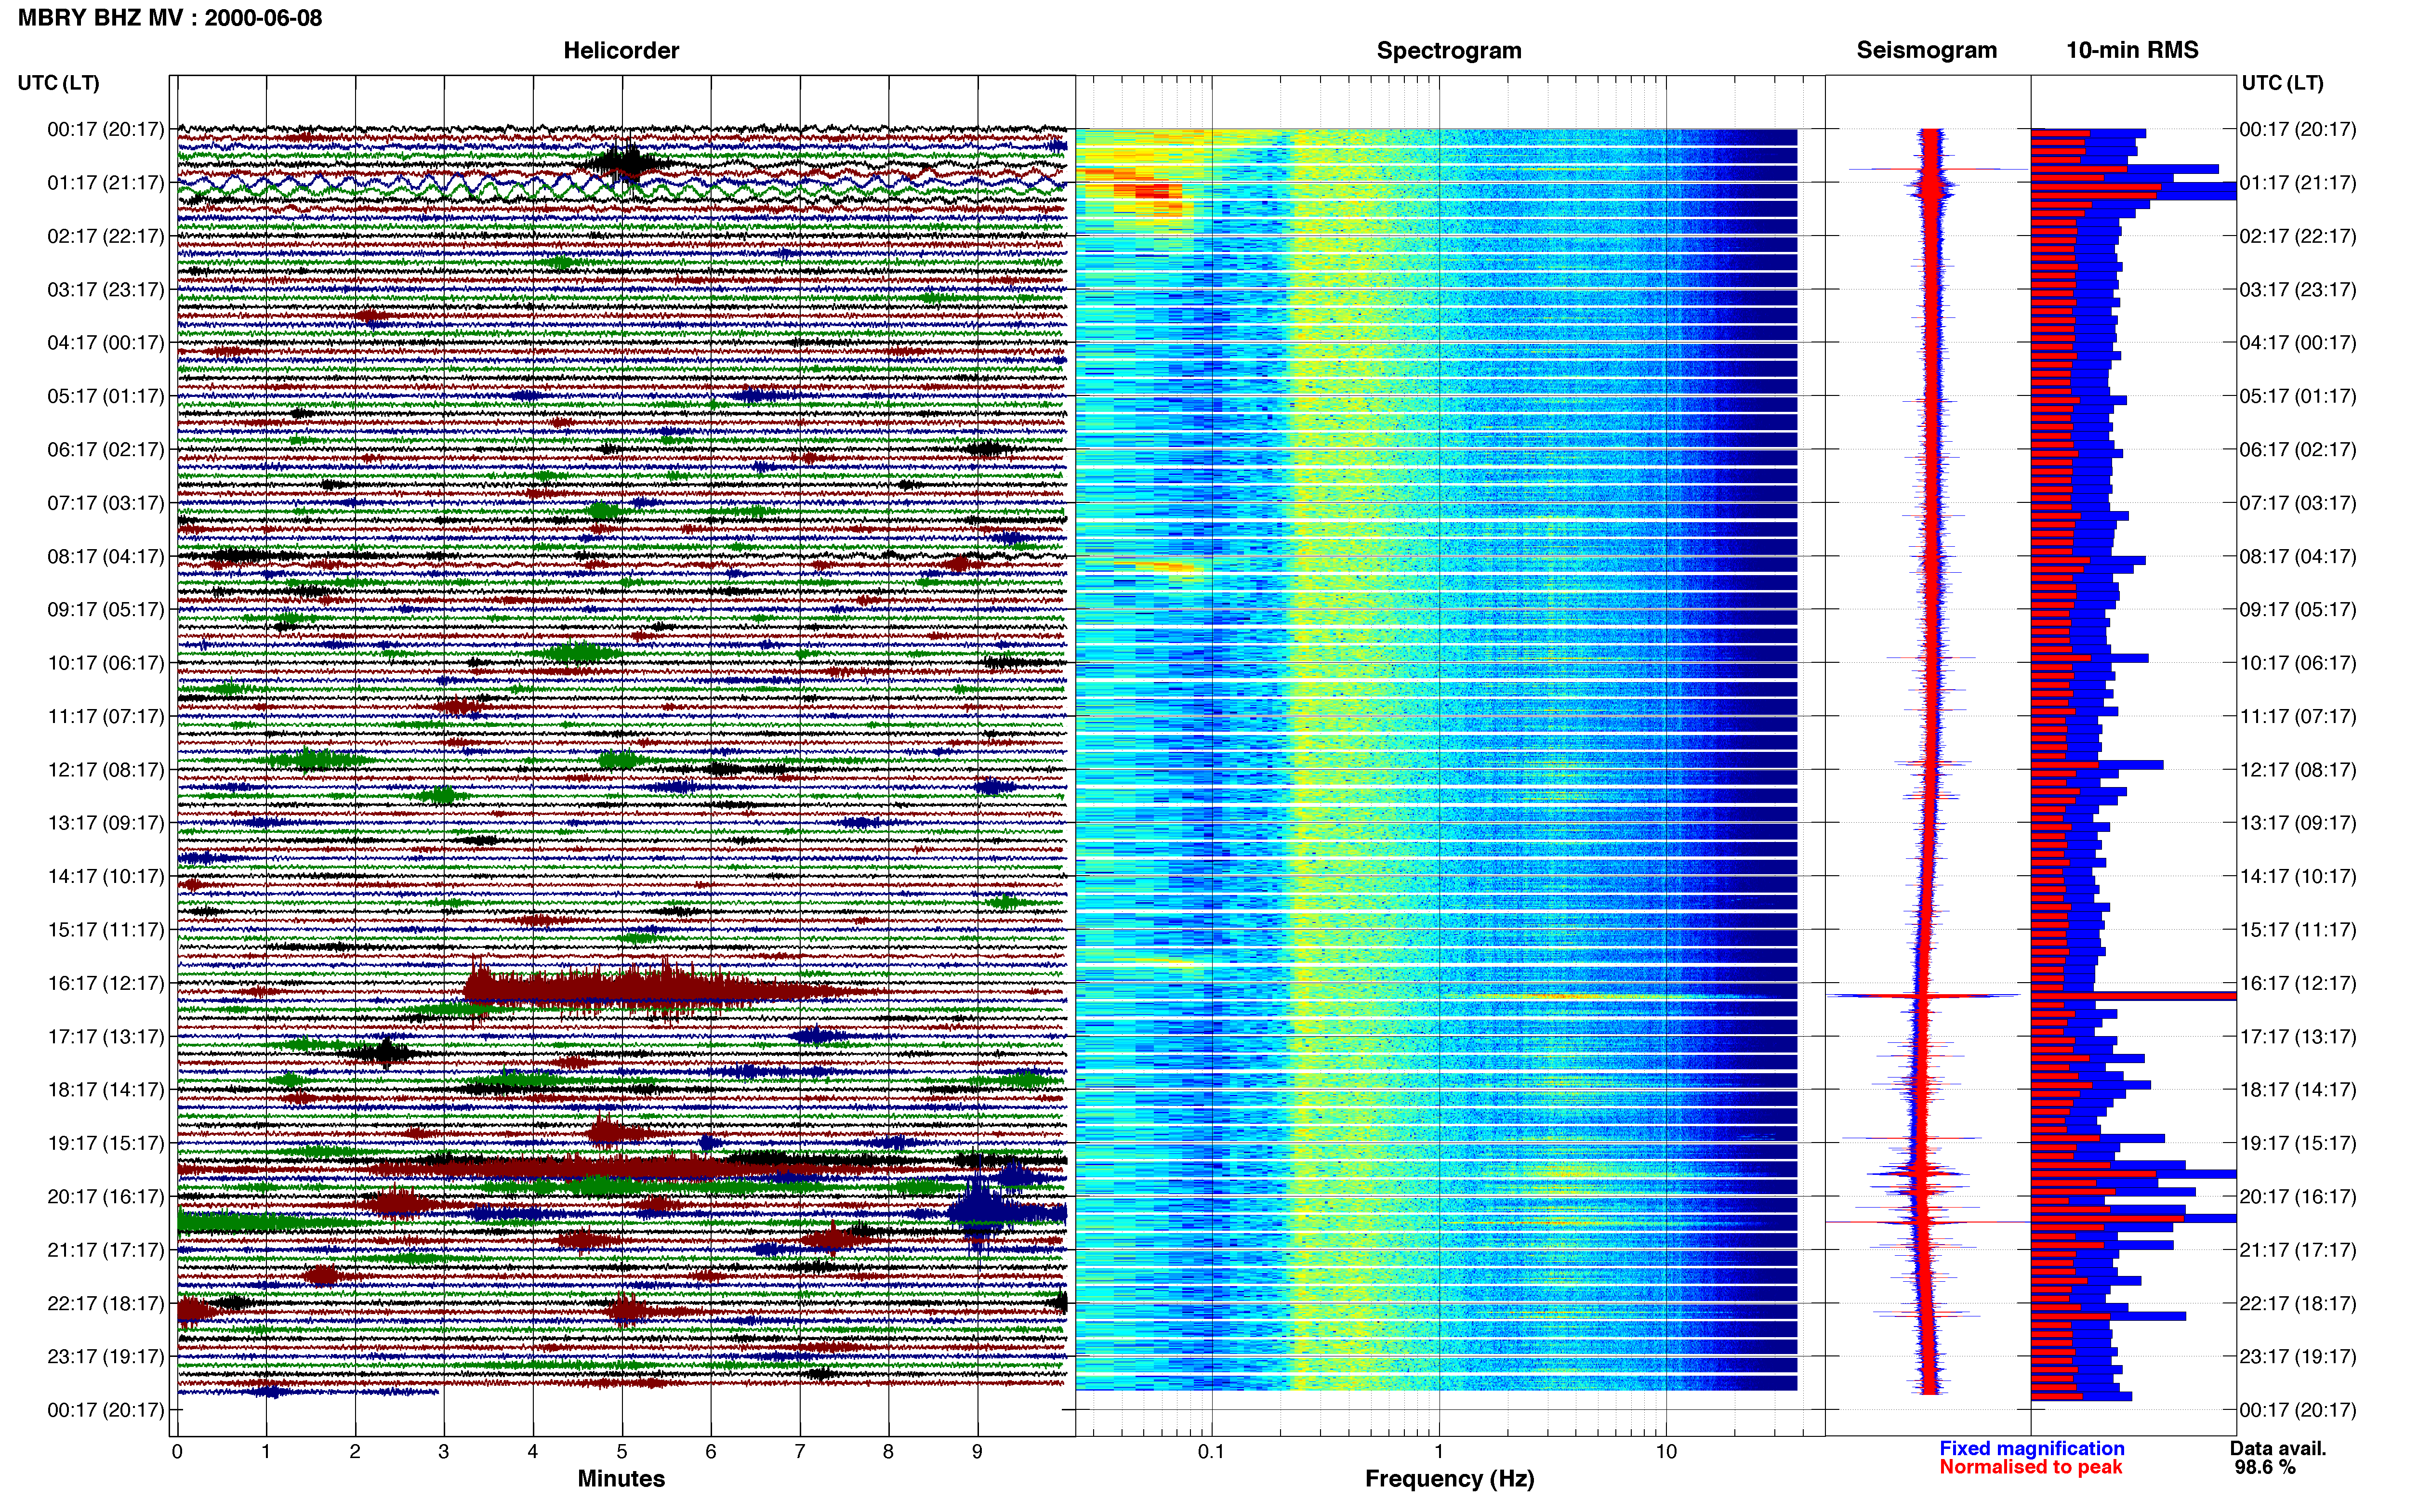Click left time label 03:17 (23:17)
This screenshot has width=2418, height=1512.
[x=106, y=290]
